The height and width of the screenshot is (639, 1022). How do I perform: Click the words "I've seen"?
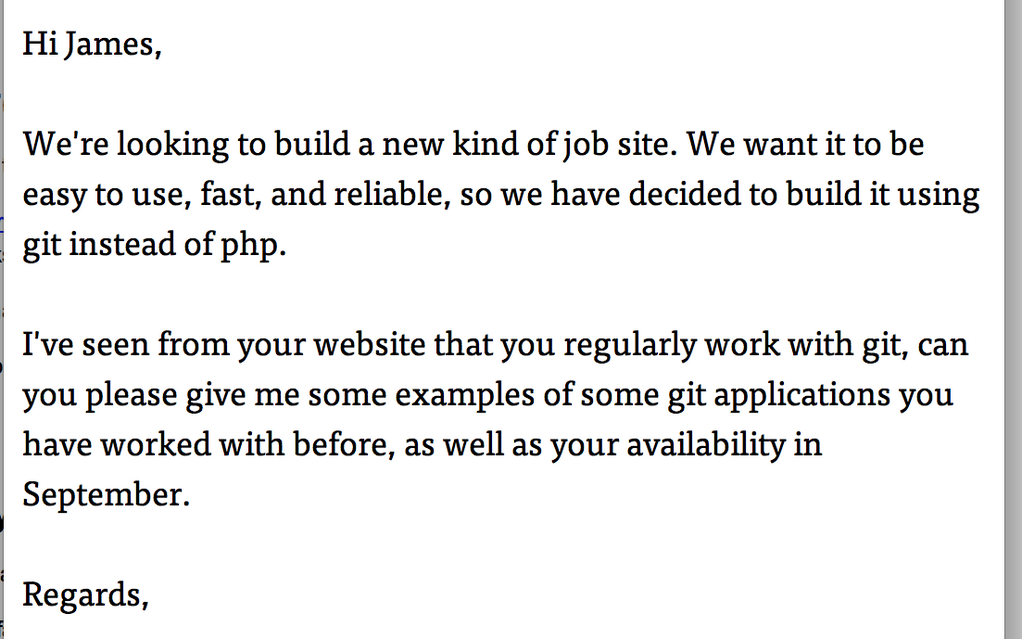tap(86, 345)
